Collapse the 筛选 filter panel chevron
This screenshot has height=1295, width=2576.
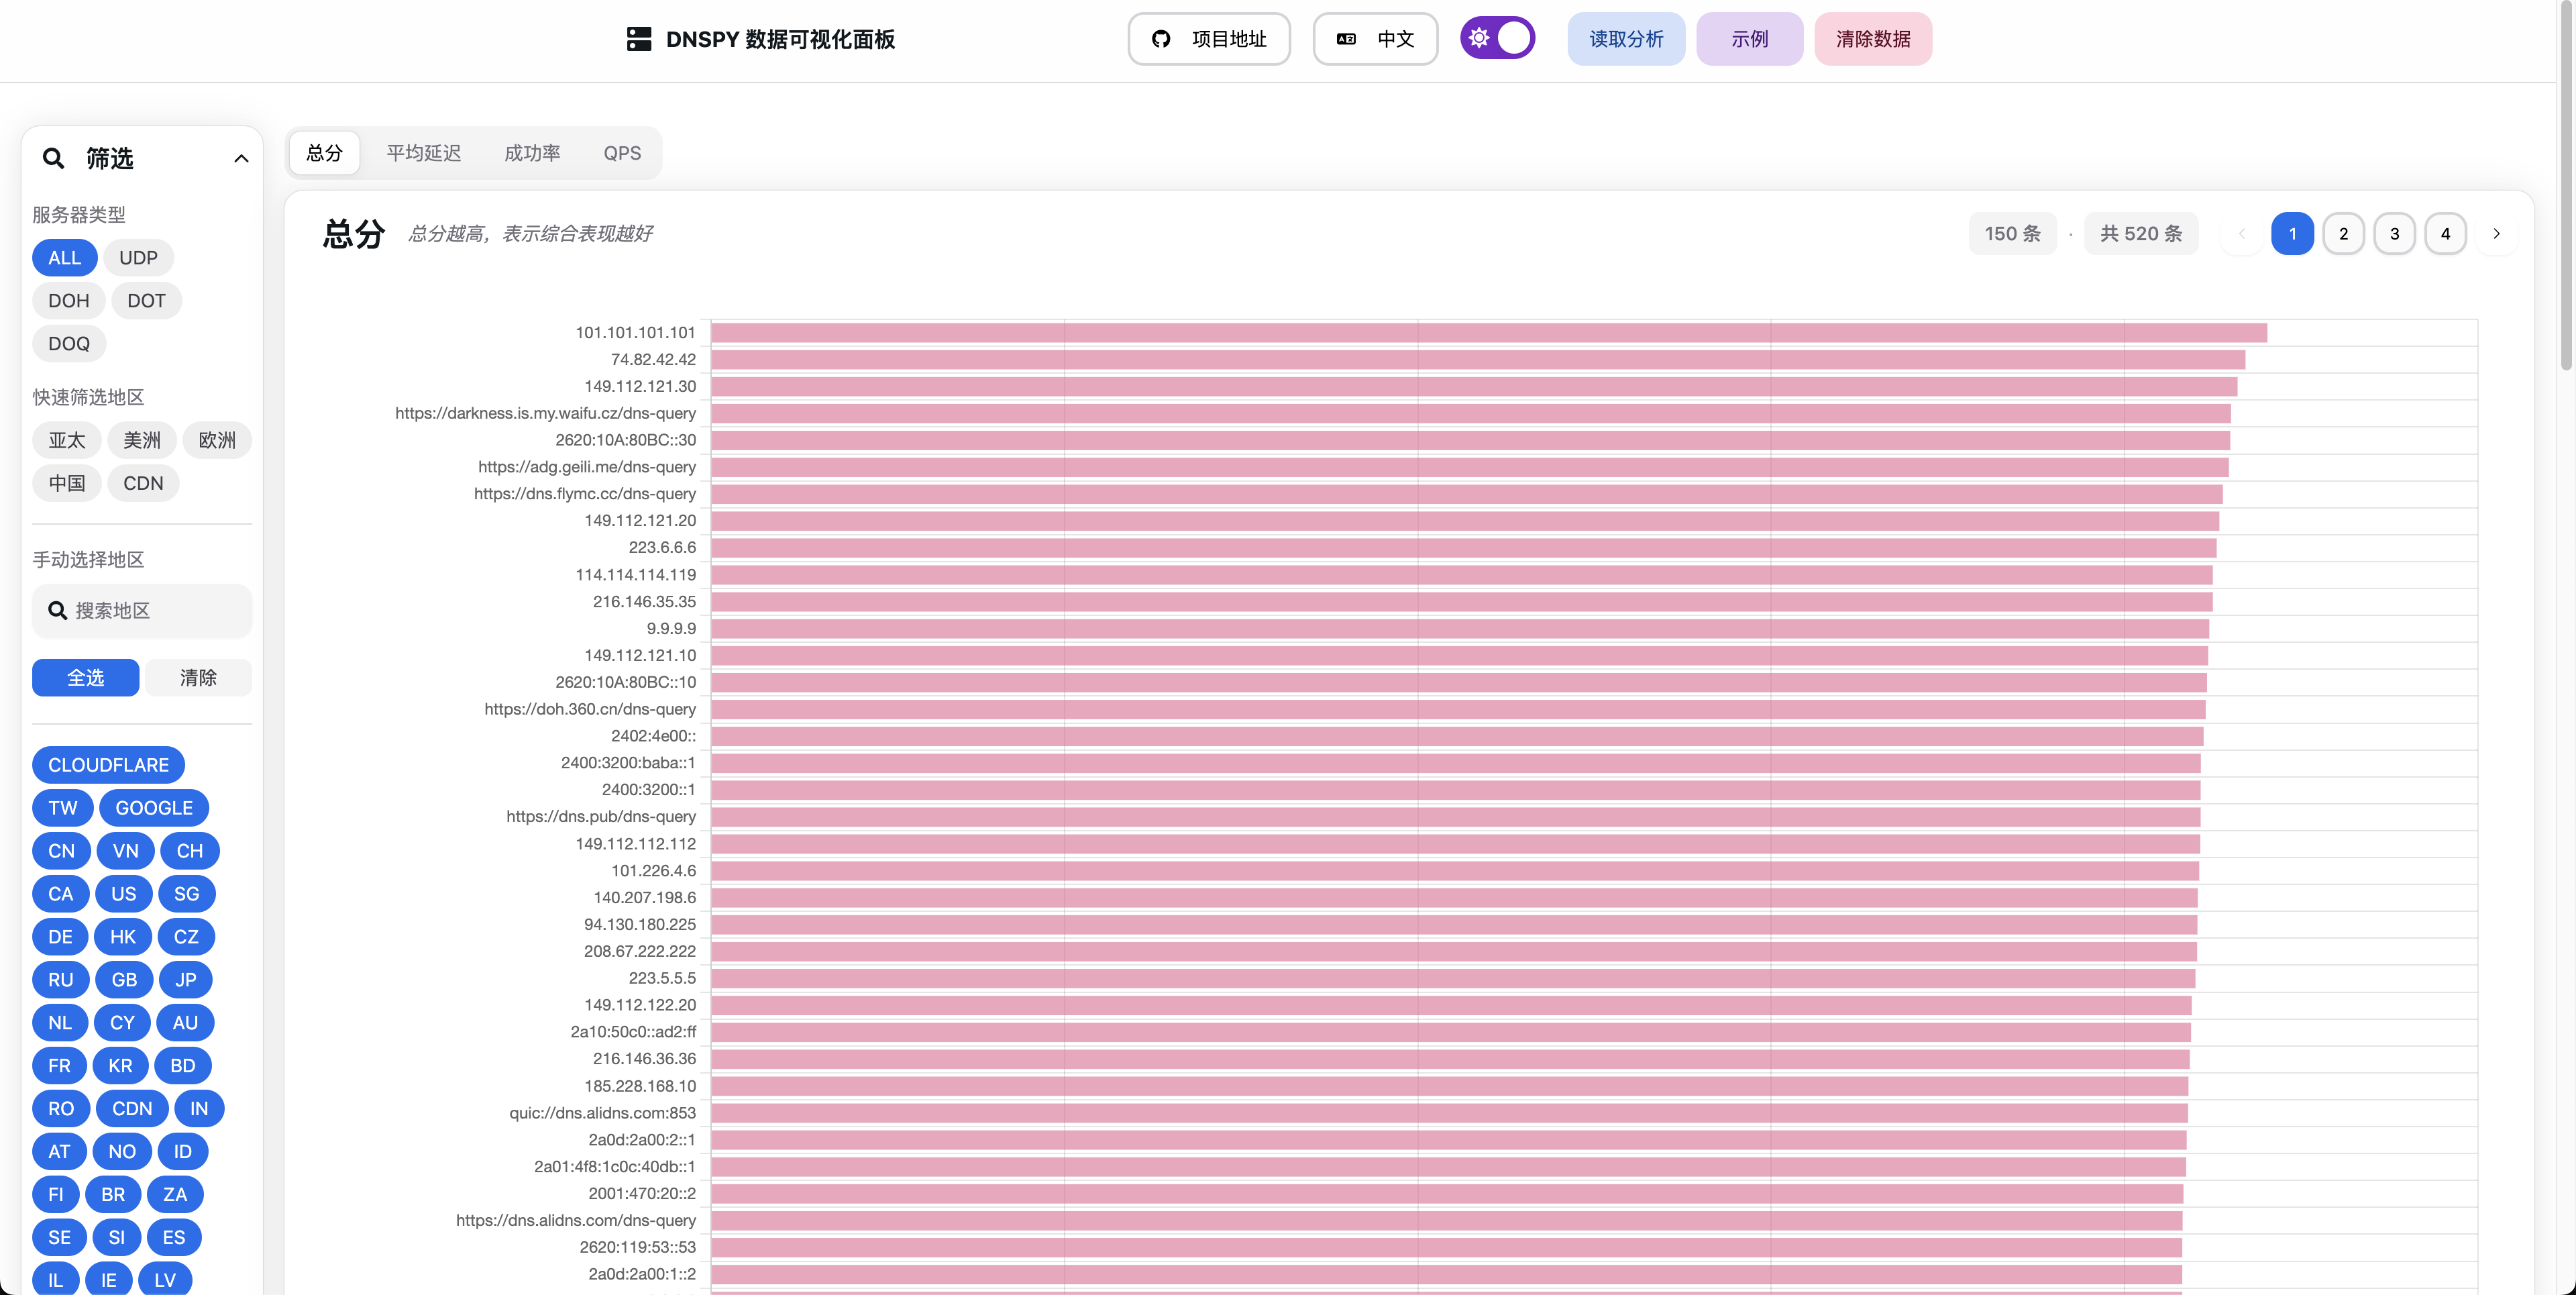(x=241, y=158)
